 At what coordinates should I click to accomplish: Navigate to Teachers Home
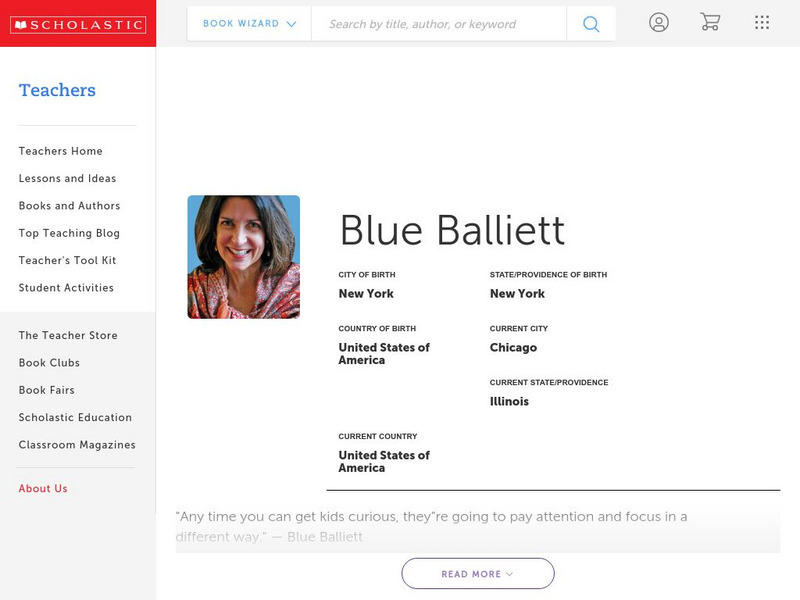coord(59,151)
